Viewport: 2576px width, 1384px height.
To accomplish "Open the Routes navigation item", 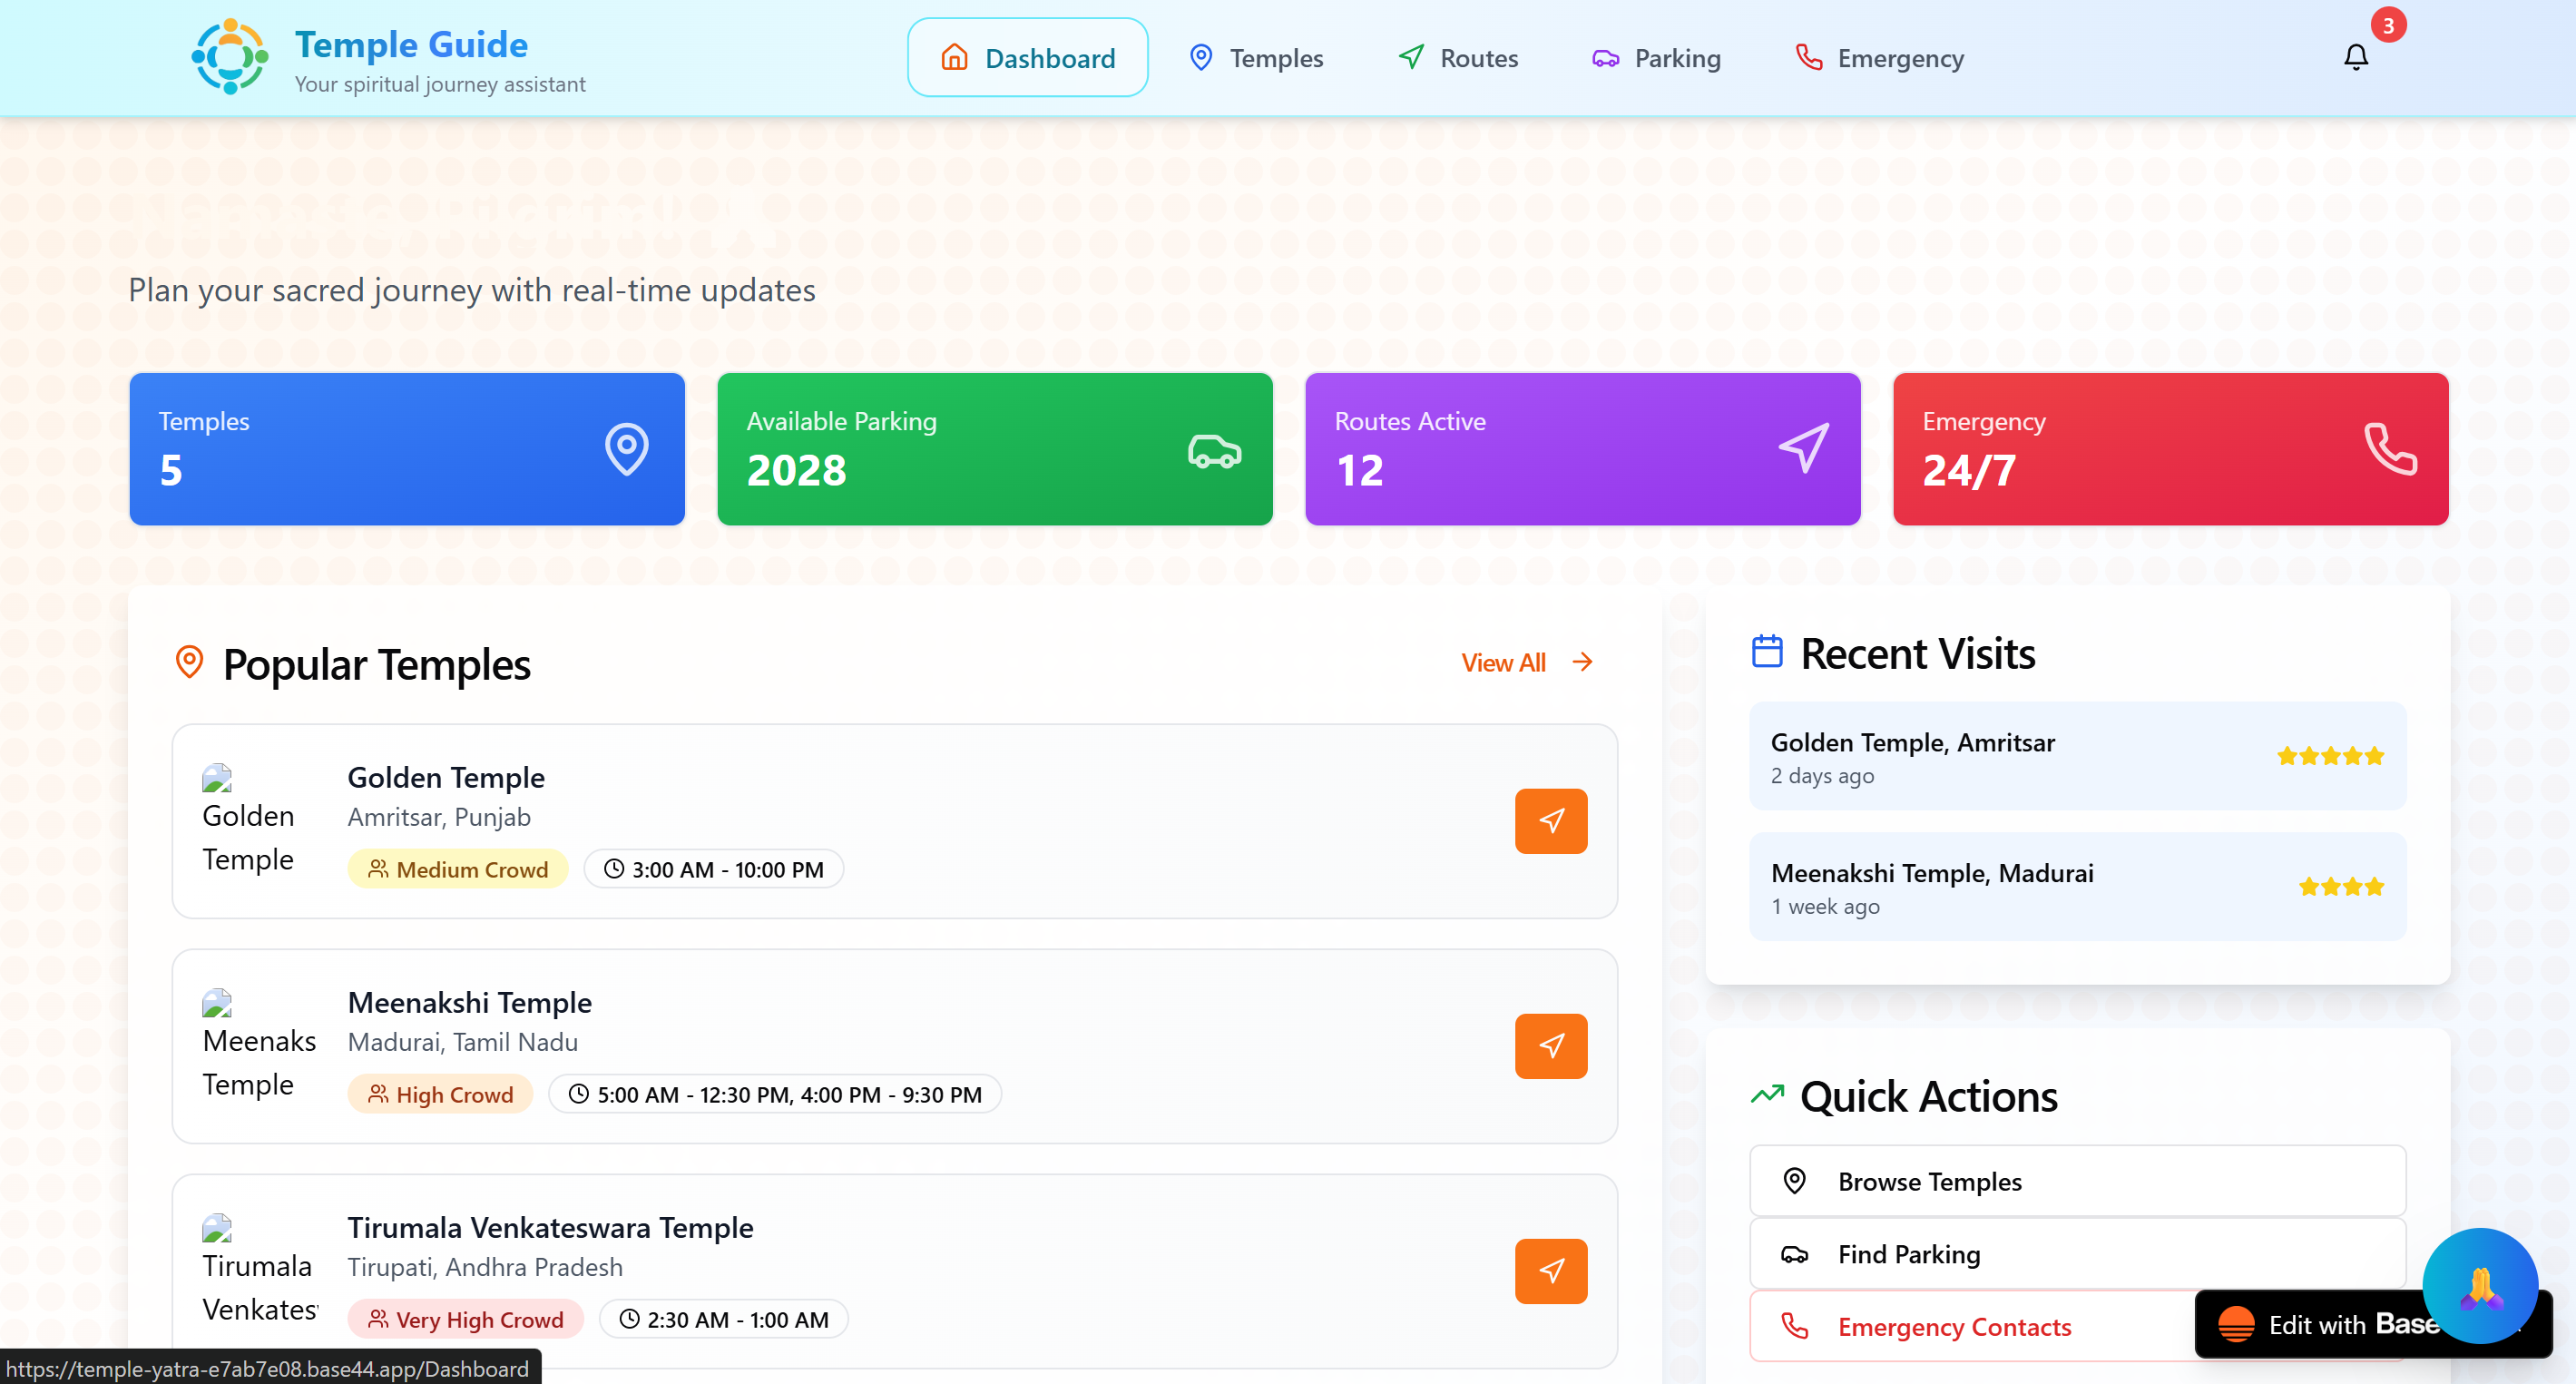I will [1458, 58].
